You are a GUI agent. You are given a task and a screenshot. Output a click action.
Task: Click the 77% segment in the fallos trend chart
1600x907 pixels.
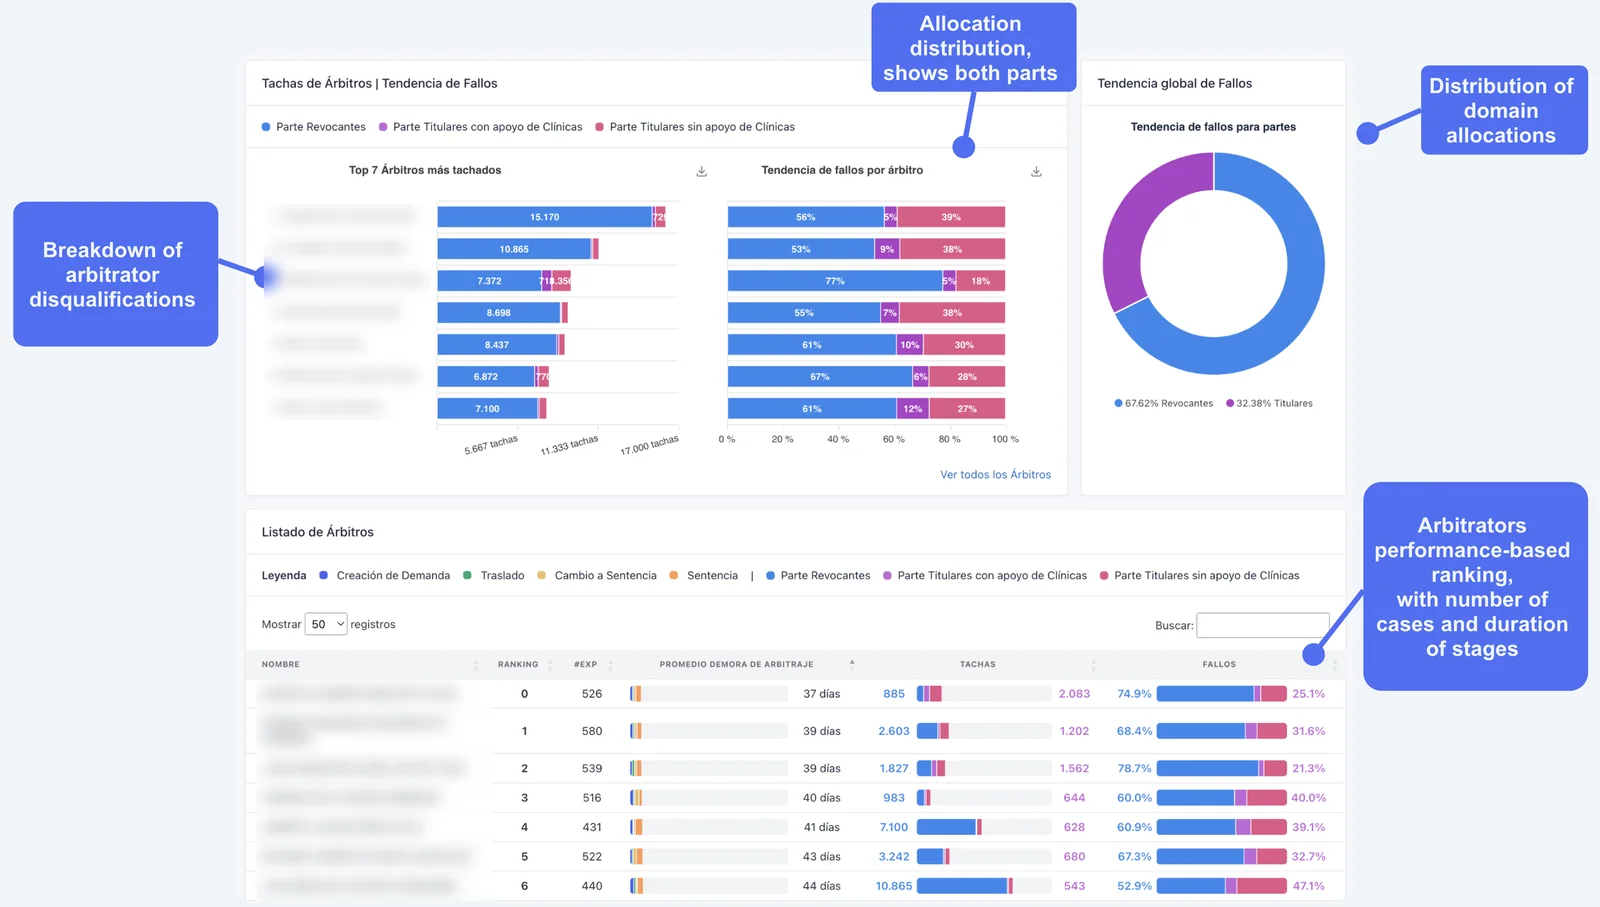click(835, 281)
